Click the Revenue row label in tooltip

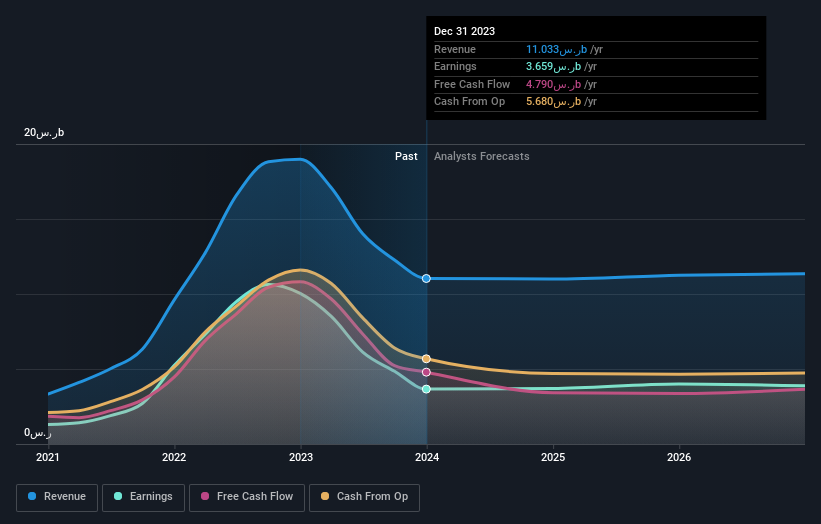(455, 49)
